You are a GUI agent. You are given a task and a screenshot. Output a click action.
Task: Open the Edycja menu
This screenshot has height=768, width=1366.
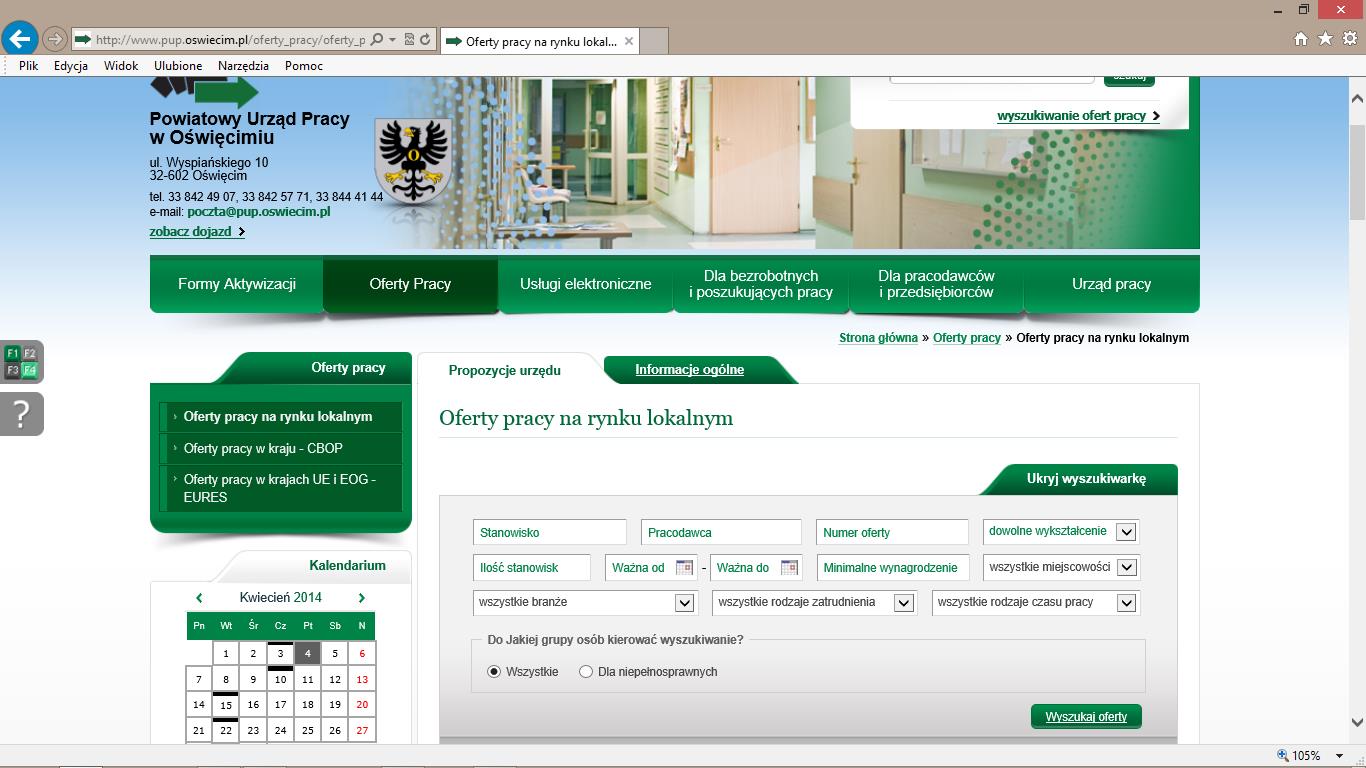(71, 66)
